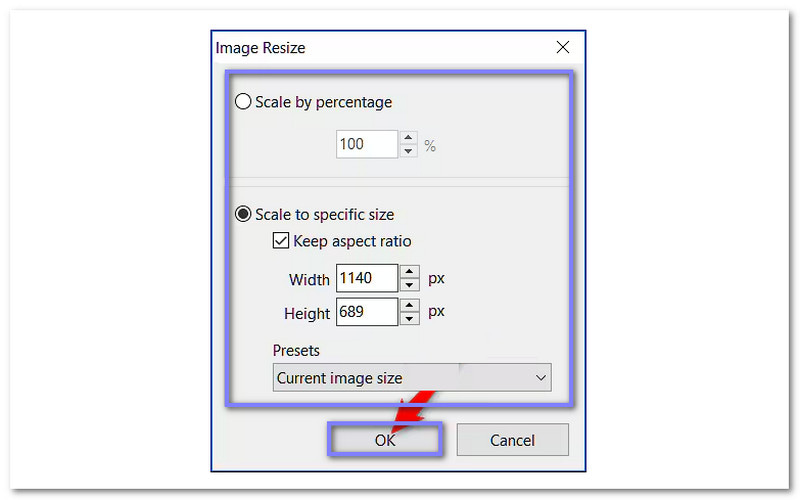Select the Scale to specific size option
800x500 pixels.
243,214
